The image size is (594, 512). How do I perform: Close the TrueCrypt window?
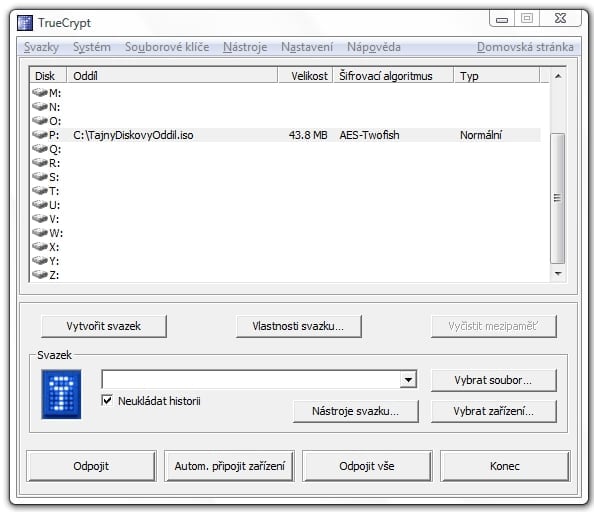coord(560,18)
